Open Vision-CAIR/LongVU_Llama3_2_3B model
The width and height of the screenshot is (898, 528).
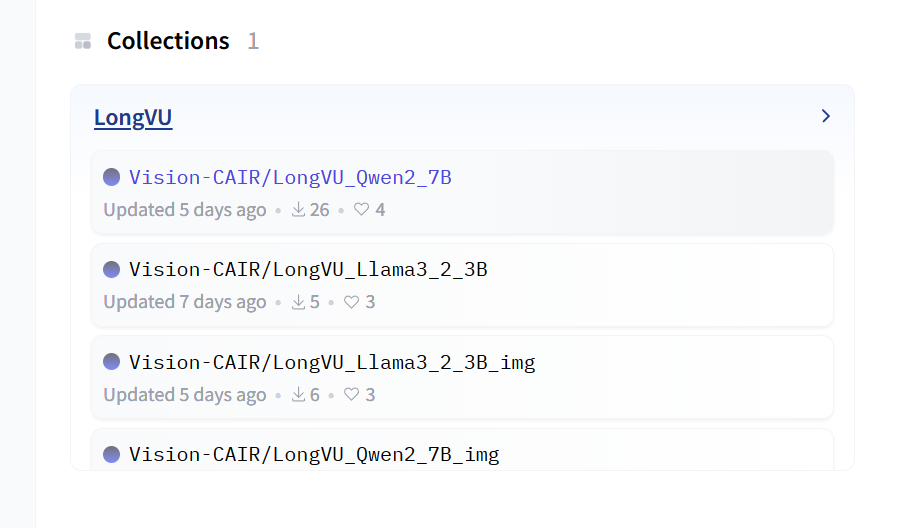click(308, 270)
